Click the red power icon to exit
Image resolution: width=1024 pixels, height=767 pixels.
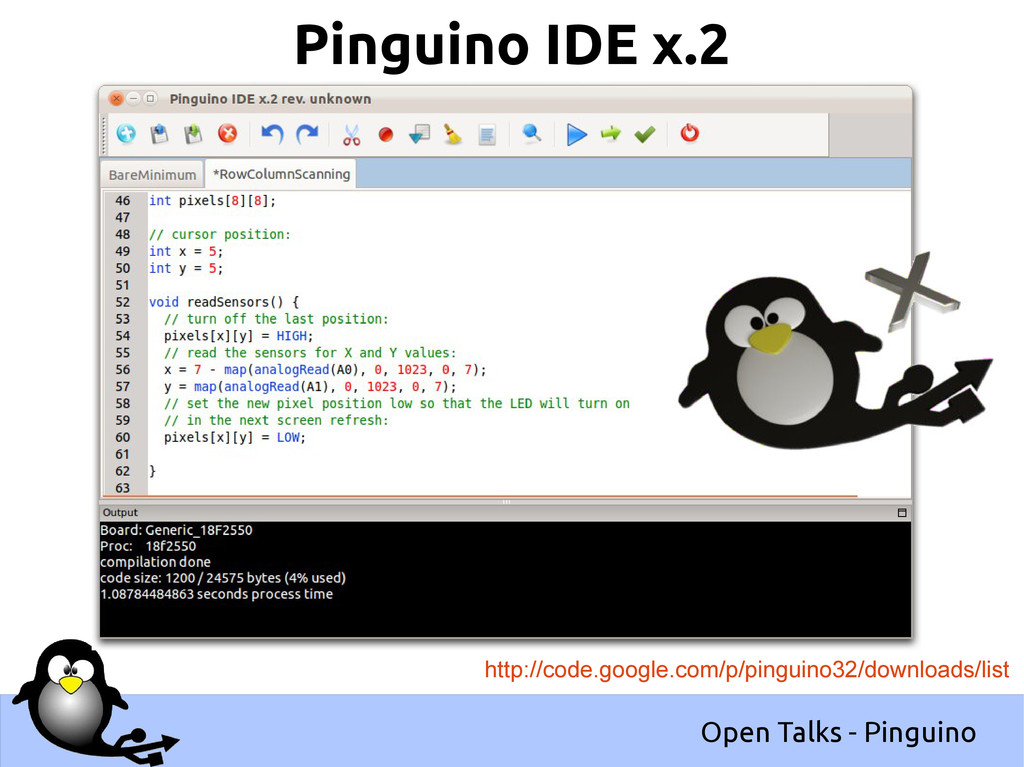(690, 133)
